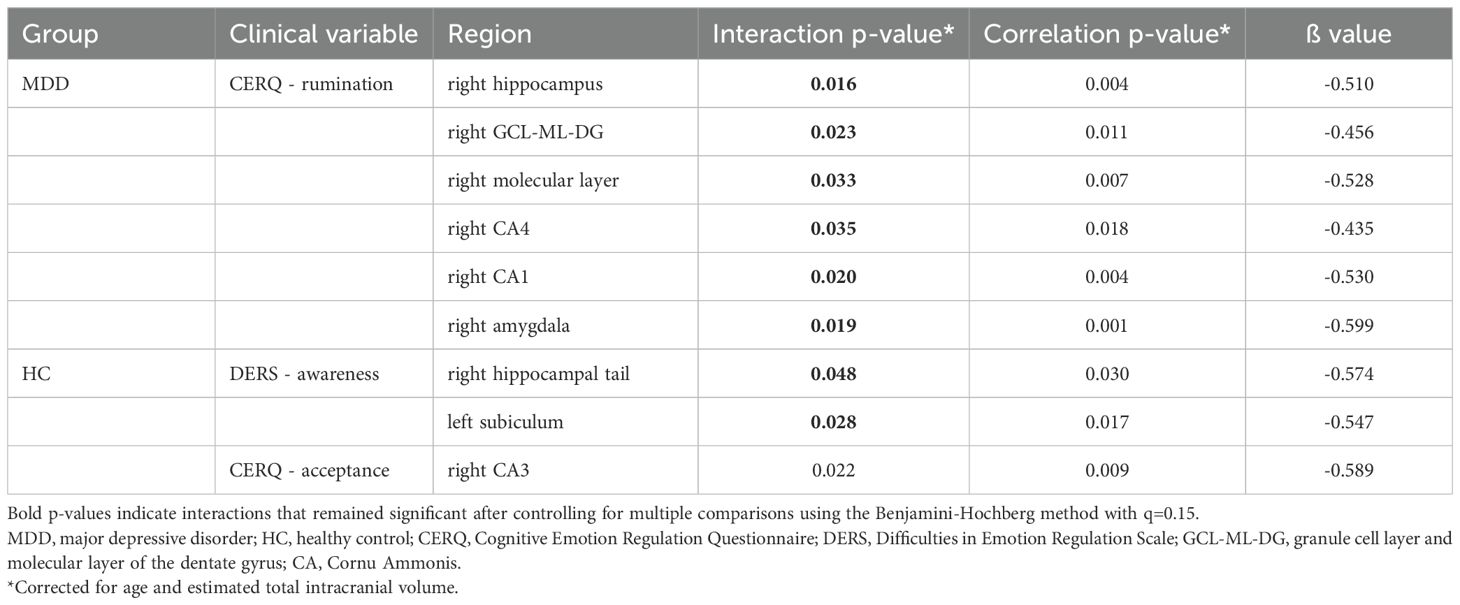The image size is (1460, 605).
Task: Click the right CA3 region cell
Action: [487, 470]
